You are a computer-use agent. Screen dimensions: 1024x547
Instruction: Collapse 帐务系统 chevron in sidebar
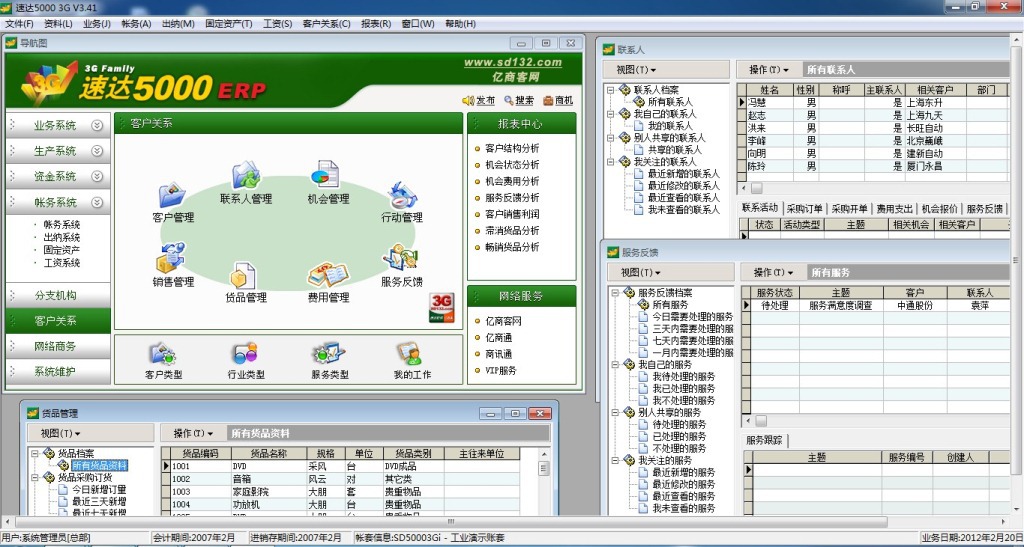97,202
